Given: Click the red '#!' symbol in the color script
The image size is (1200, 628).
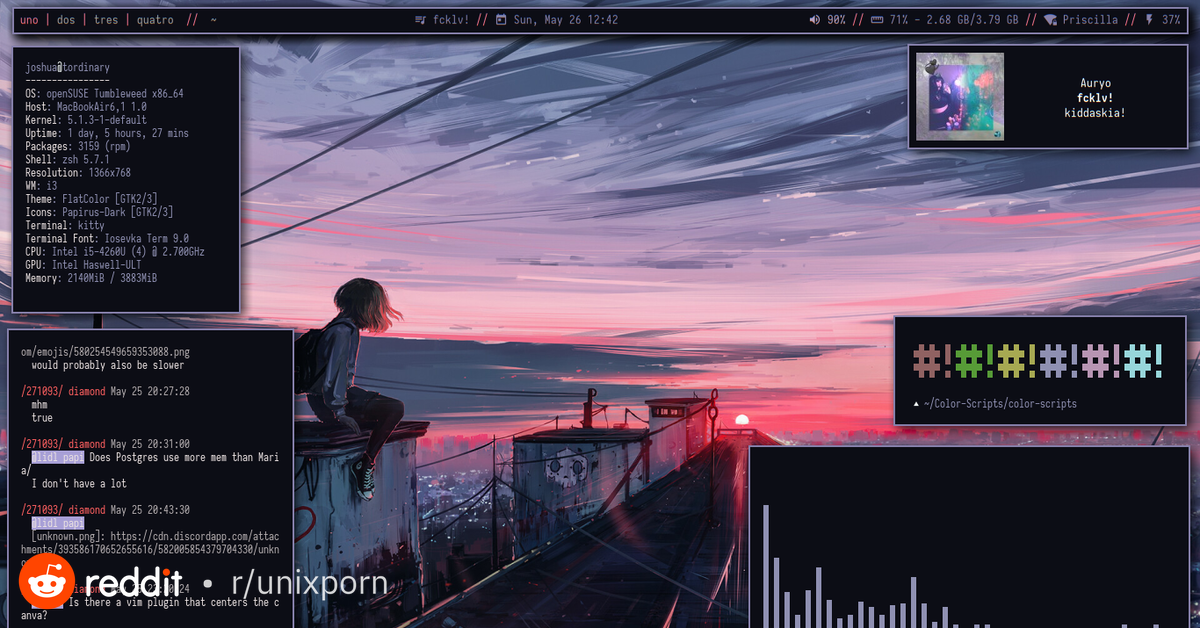Looking at the screenshot, I should pos(931,360).
